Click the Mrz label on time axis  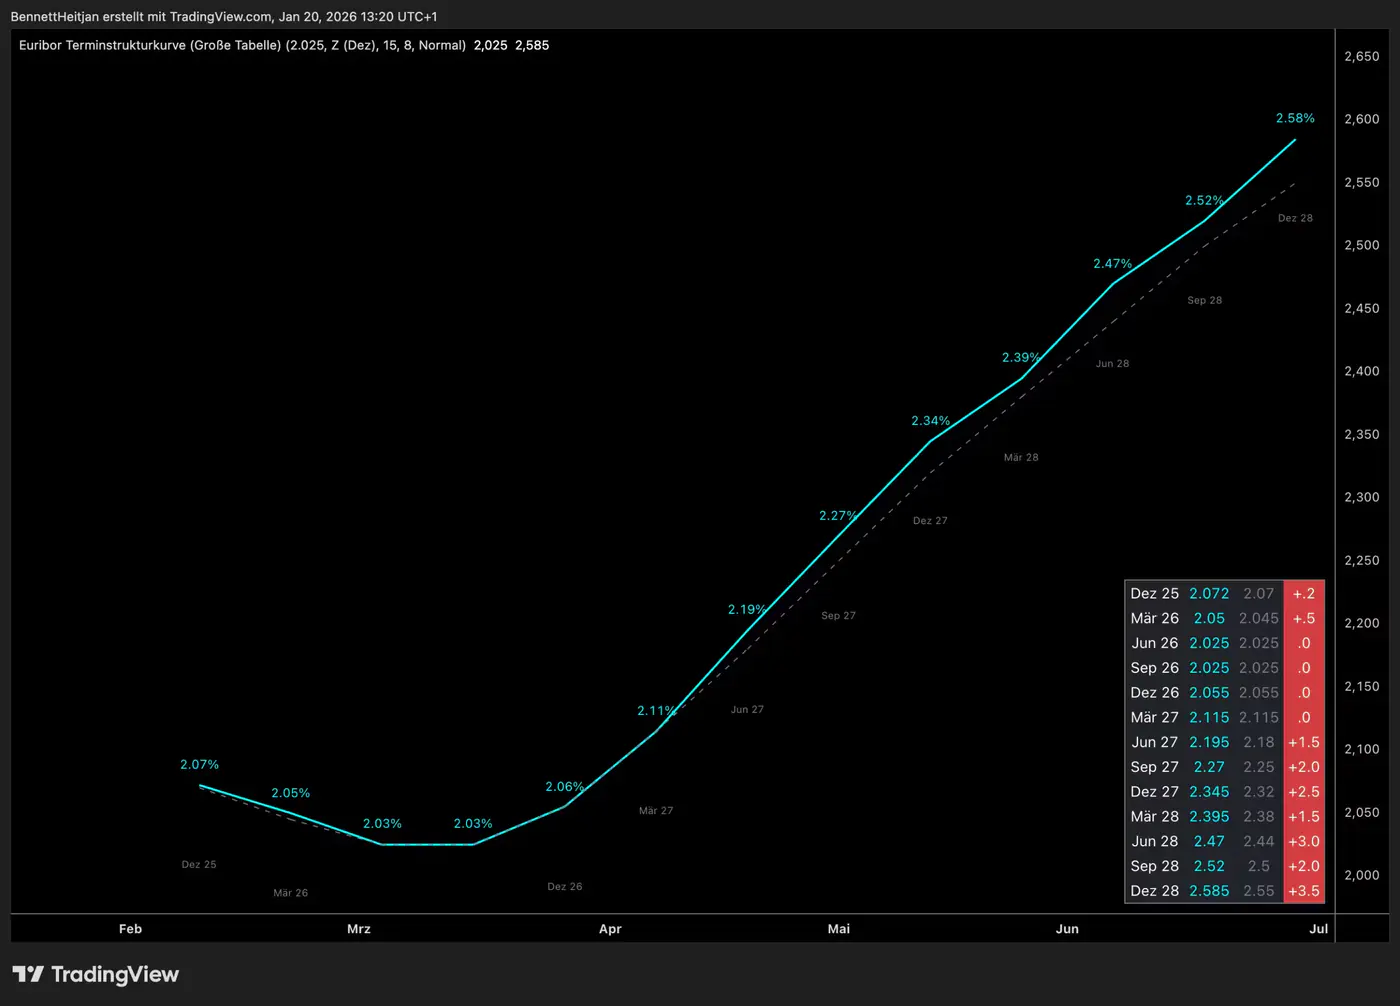click(x=359, y=929)
